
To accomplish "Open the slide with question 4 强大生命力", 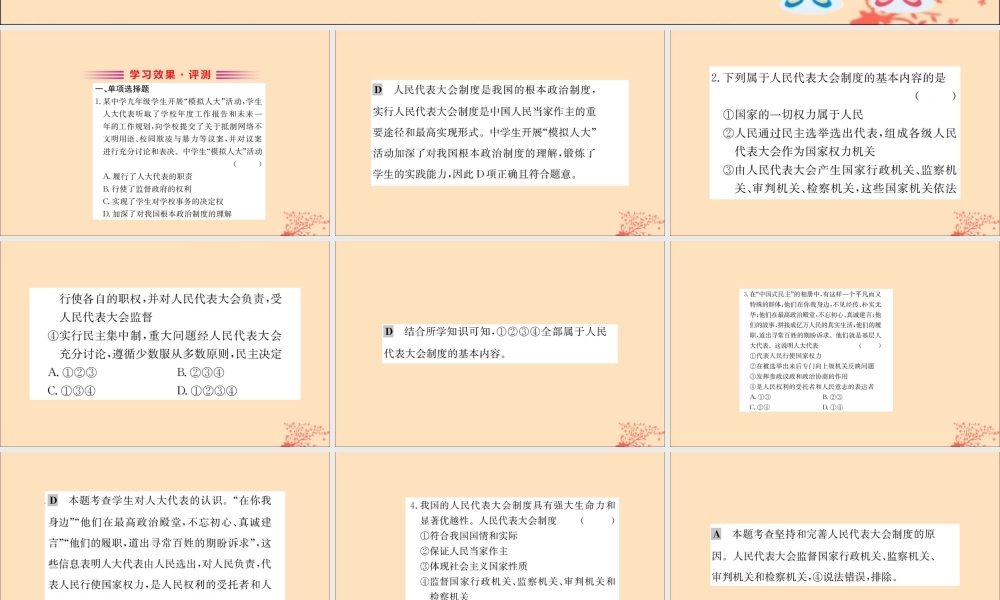I will [500, 526].
